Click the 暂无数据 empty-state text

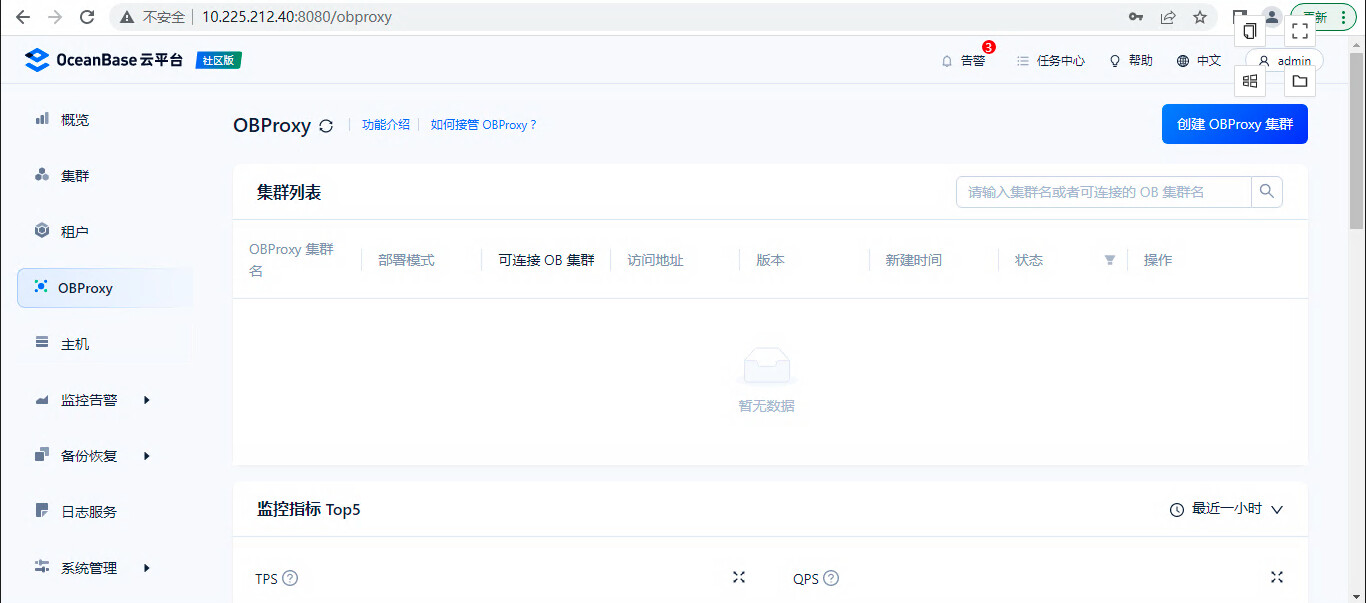click(767, 406)
